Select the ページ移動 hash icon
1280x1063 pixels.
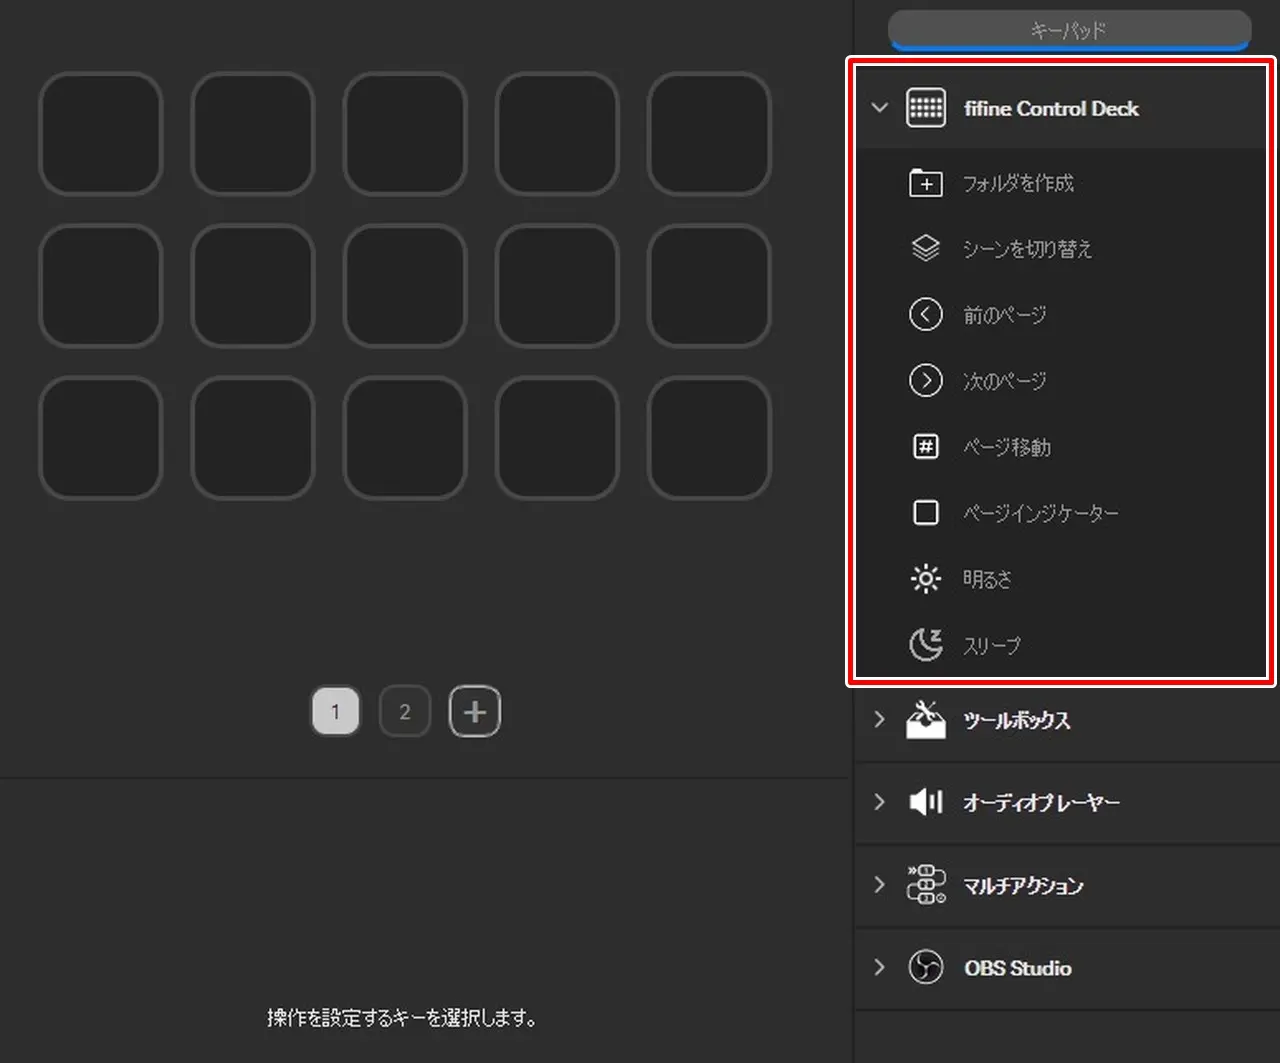(925, 447)
